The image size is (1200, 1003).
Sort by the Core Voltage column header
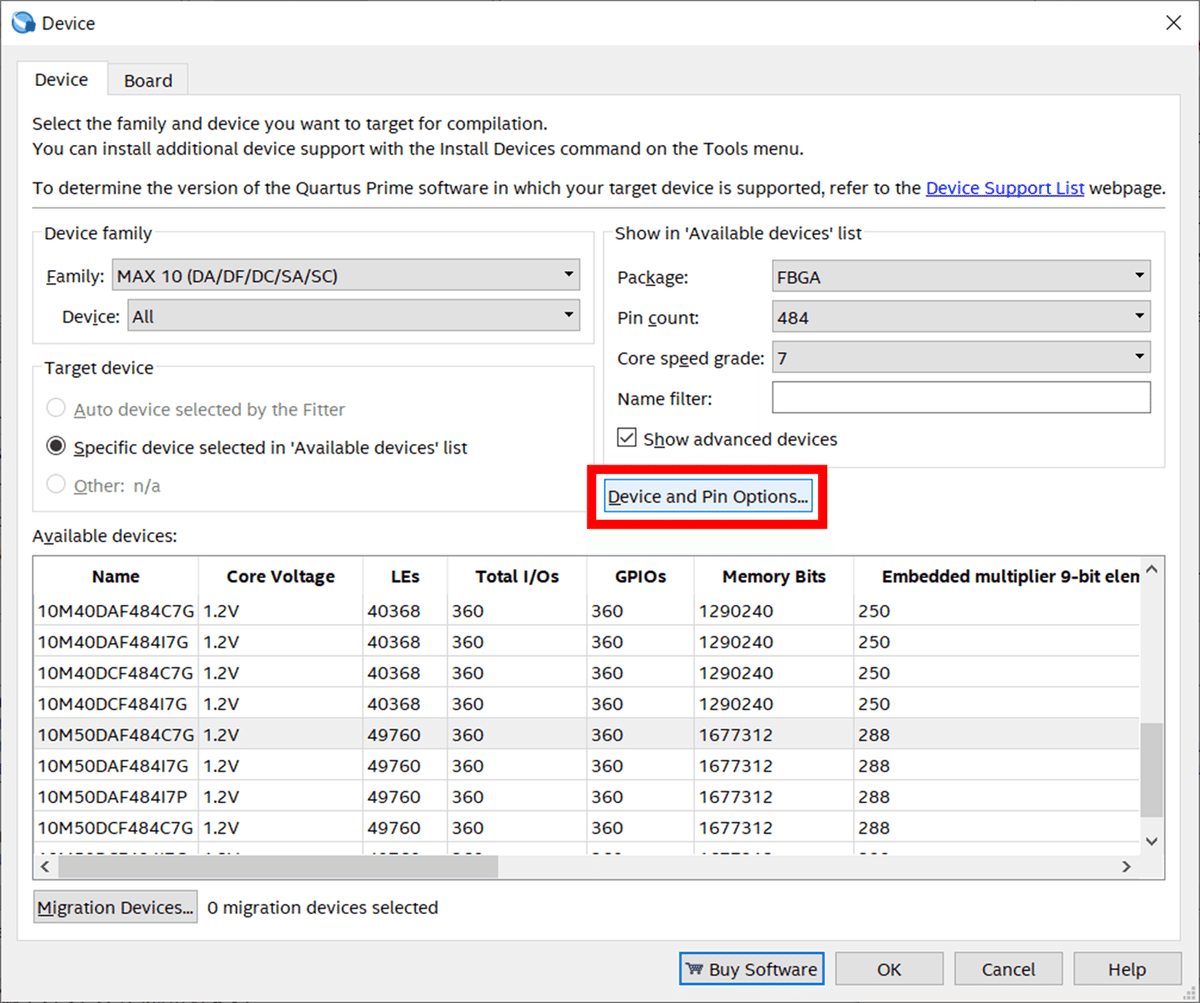click(280, 576)
